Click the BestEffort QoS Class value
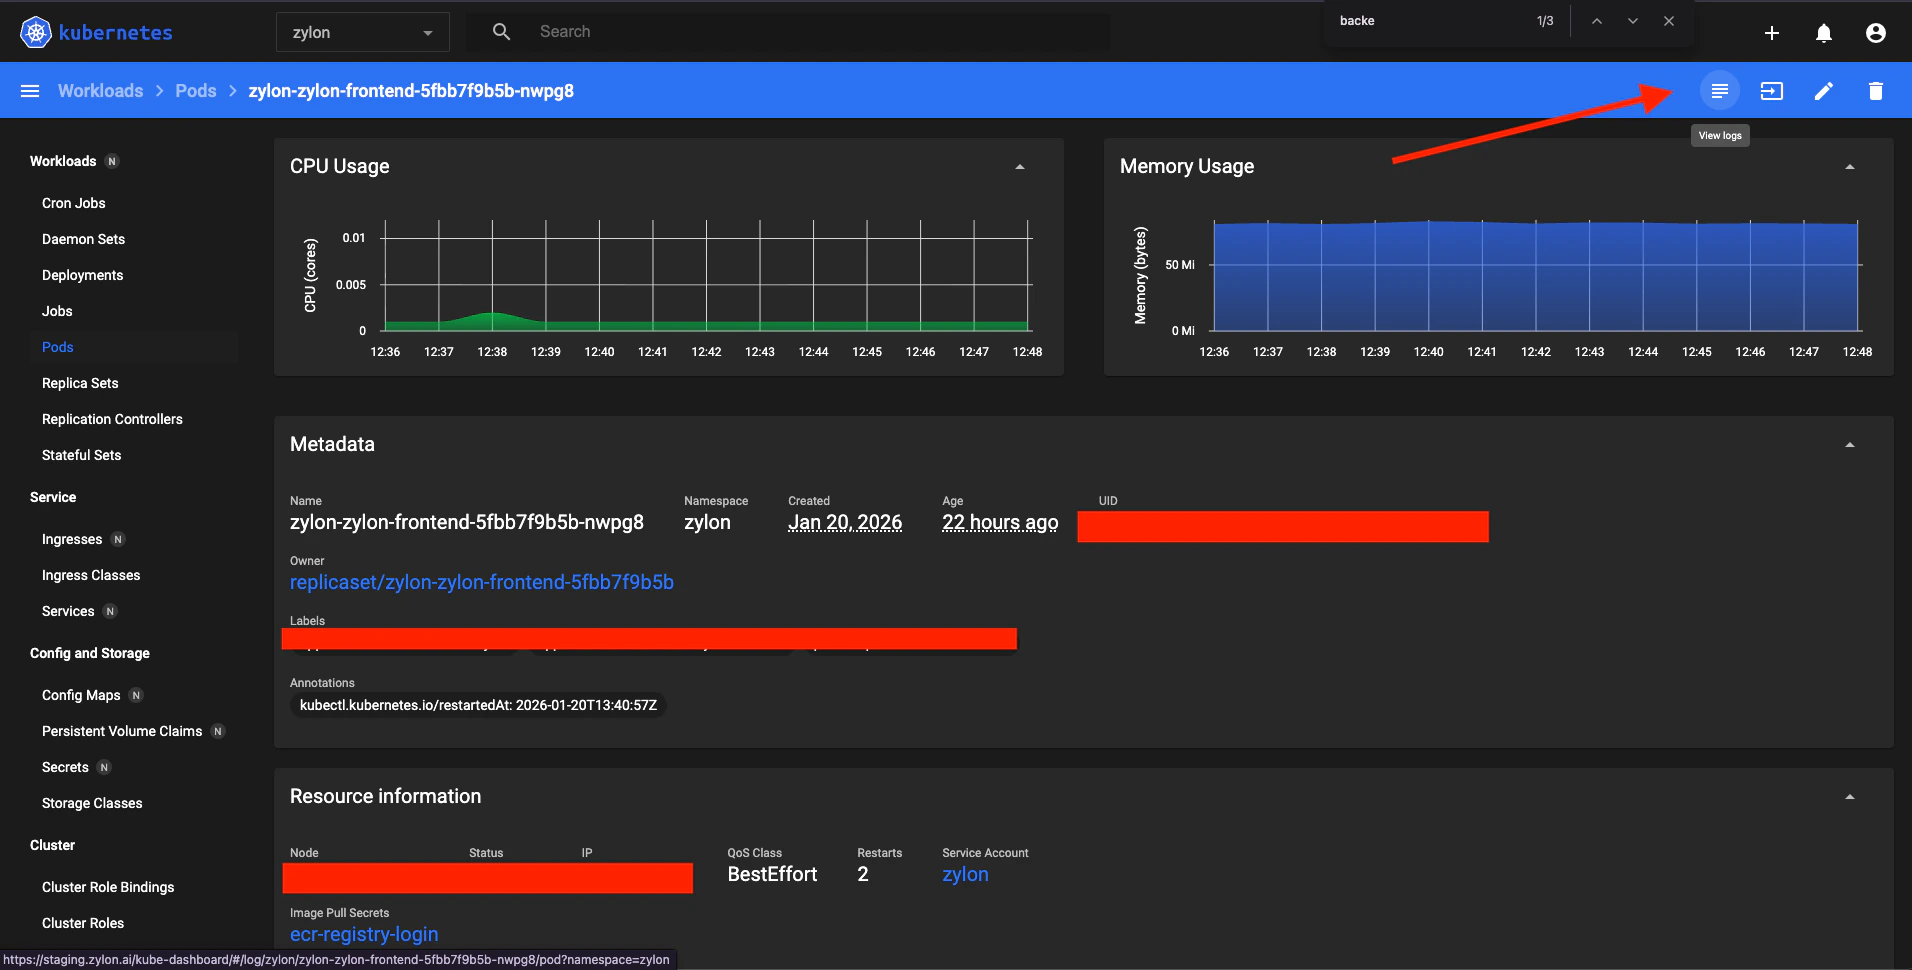 [772, 874]
